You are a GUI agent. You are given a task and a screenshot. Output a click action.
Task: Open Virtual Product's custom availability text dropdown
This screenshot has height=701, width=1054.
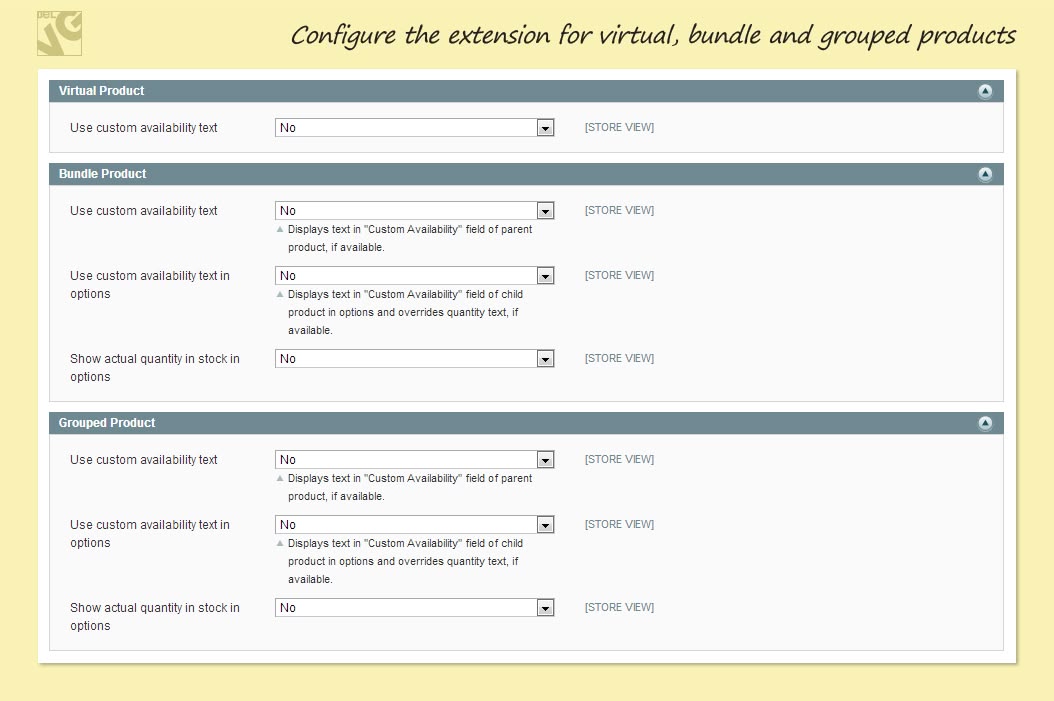[414, 128]
